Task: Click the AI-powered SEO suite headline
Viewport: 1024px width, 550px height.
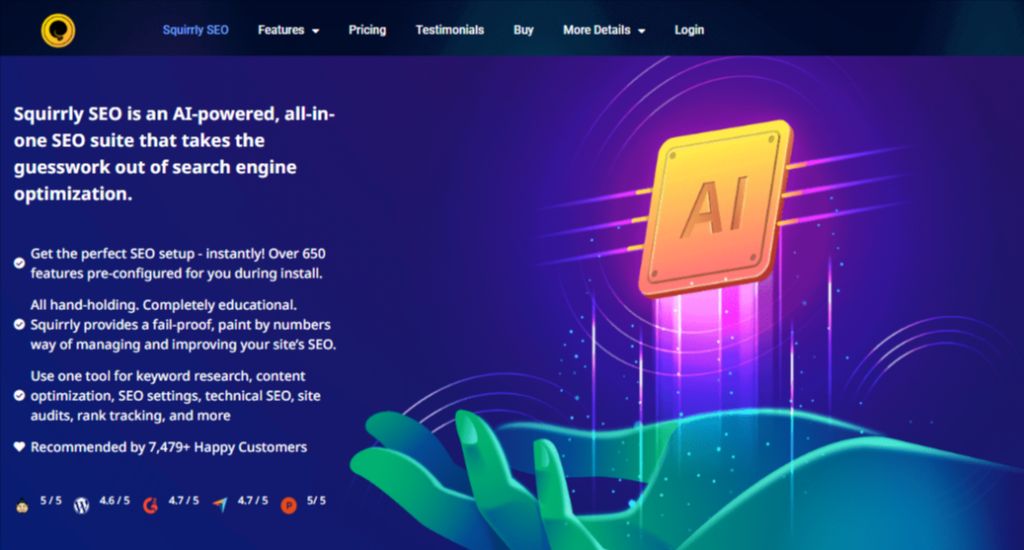Action: point(174,154)
